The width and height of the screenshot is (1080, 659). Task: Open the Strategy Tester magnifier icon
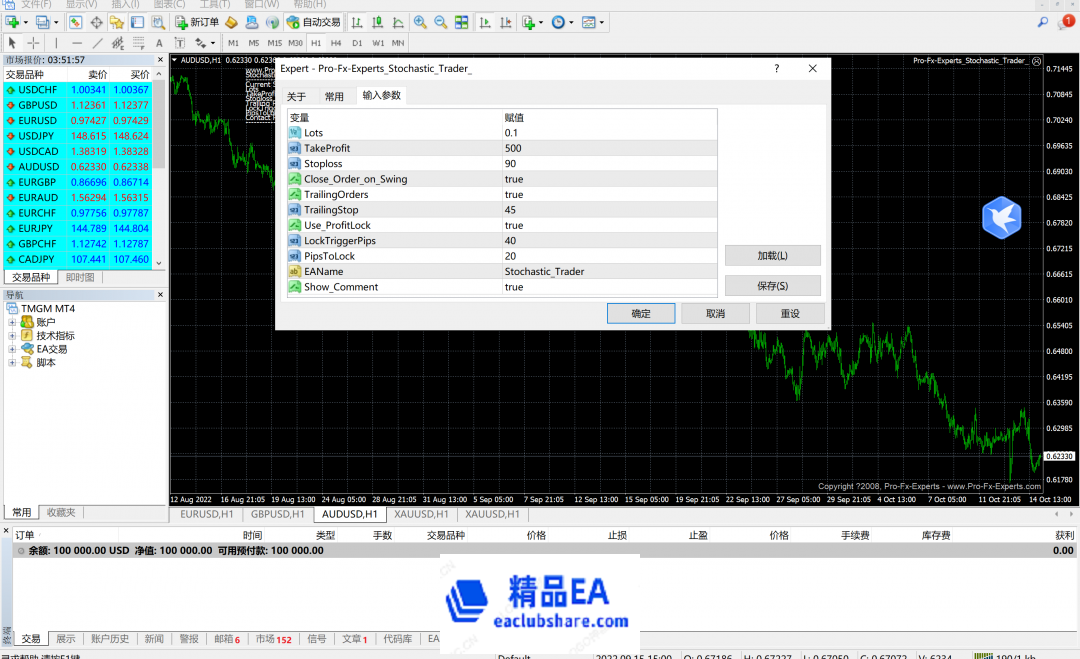(x=158, y=22)
